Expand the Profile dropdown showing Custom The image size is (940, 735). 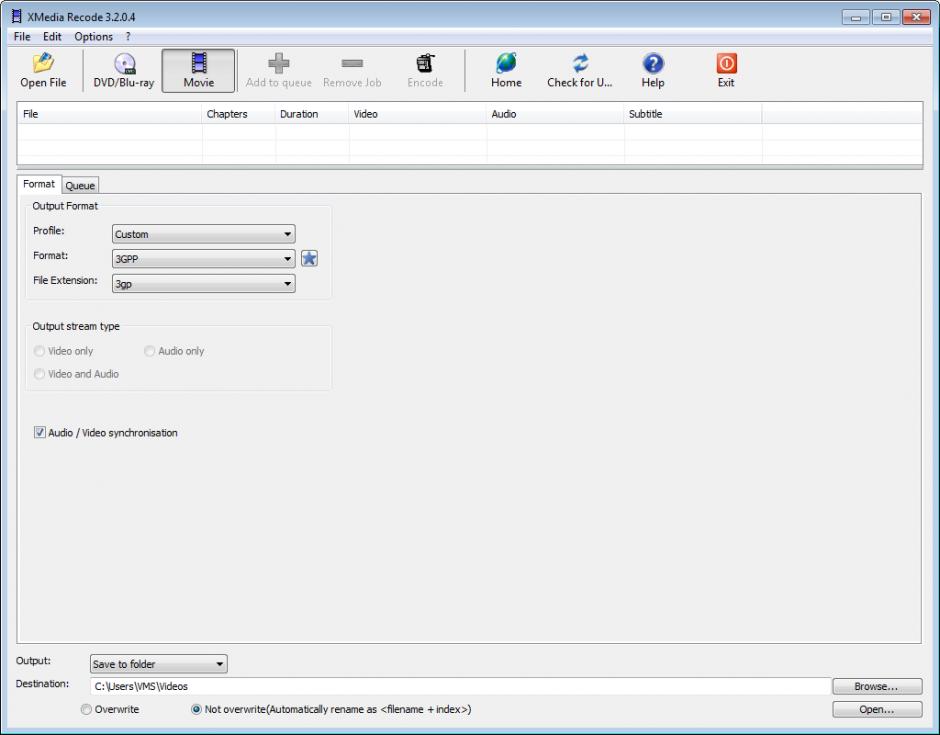(x=204, y=234)
